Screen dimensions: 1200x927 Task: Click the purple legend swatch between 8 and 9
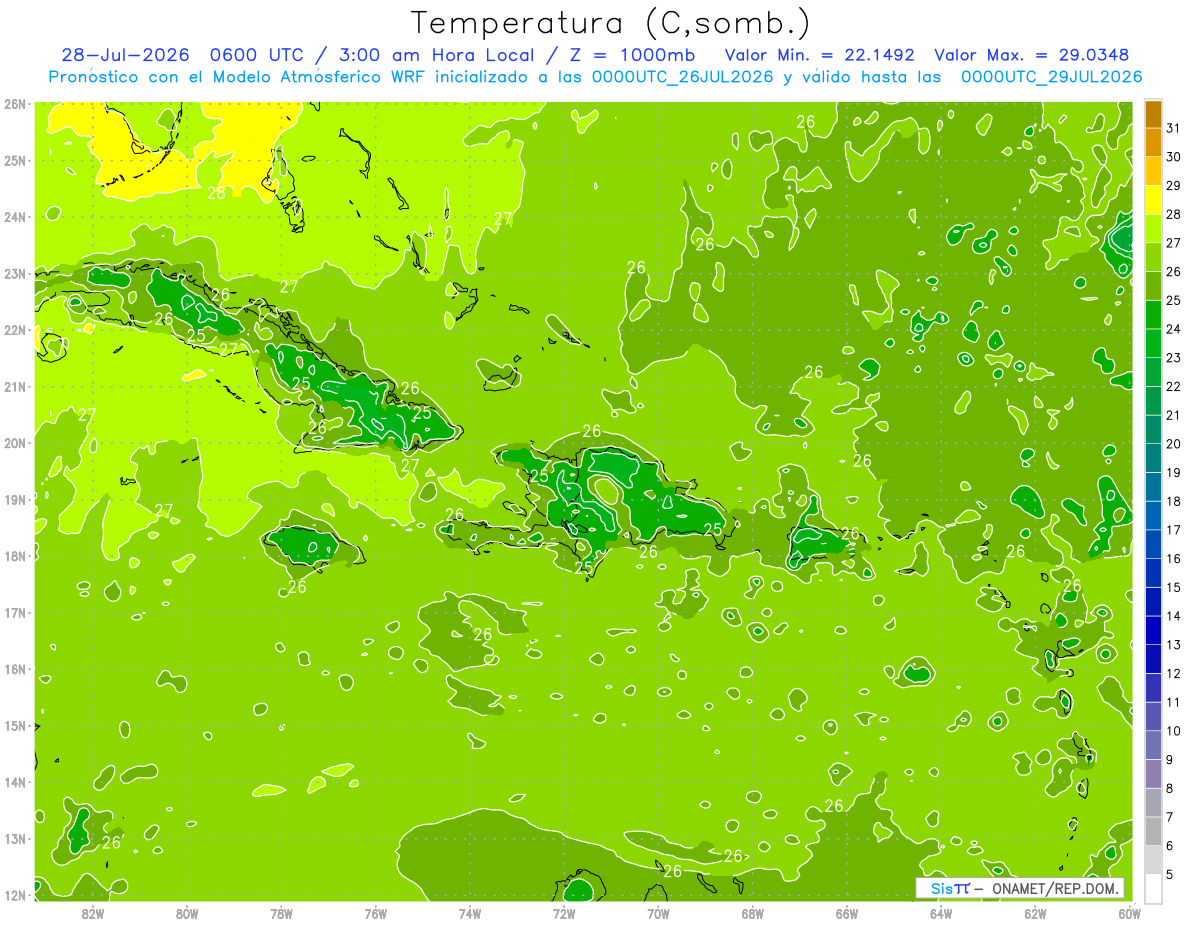[1154, 774]
